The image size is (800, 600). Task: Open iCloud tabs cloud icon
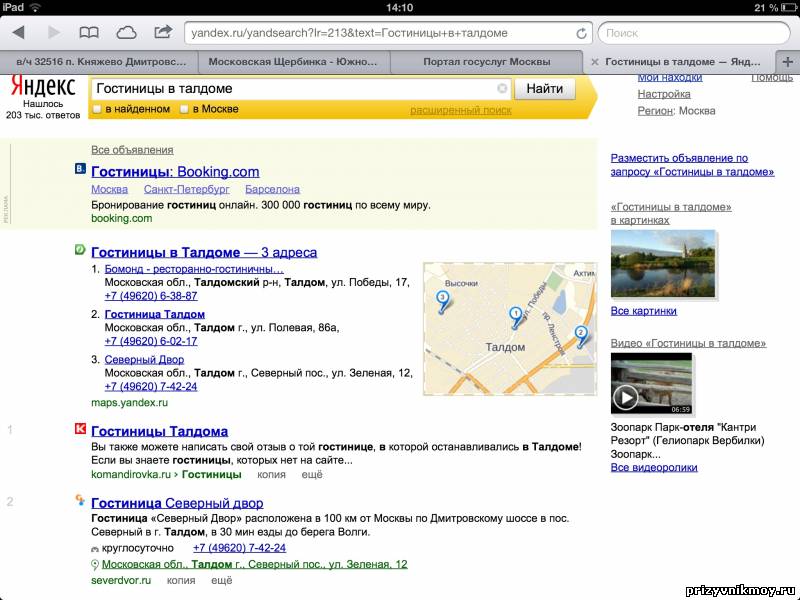click(127, 33)
